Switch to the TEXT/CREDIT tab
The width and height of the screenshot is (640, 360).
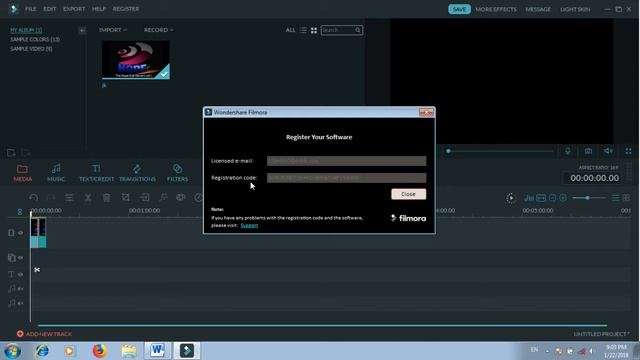[96, 173]
